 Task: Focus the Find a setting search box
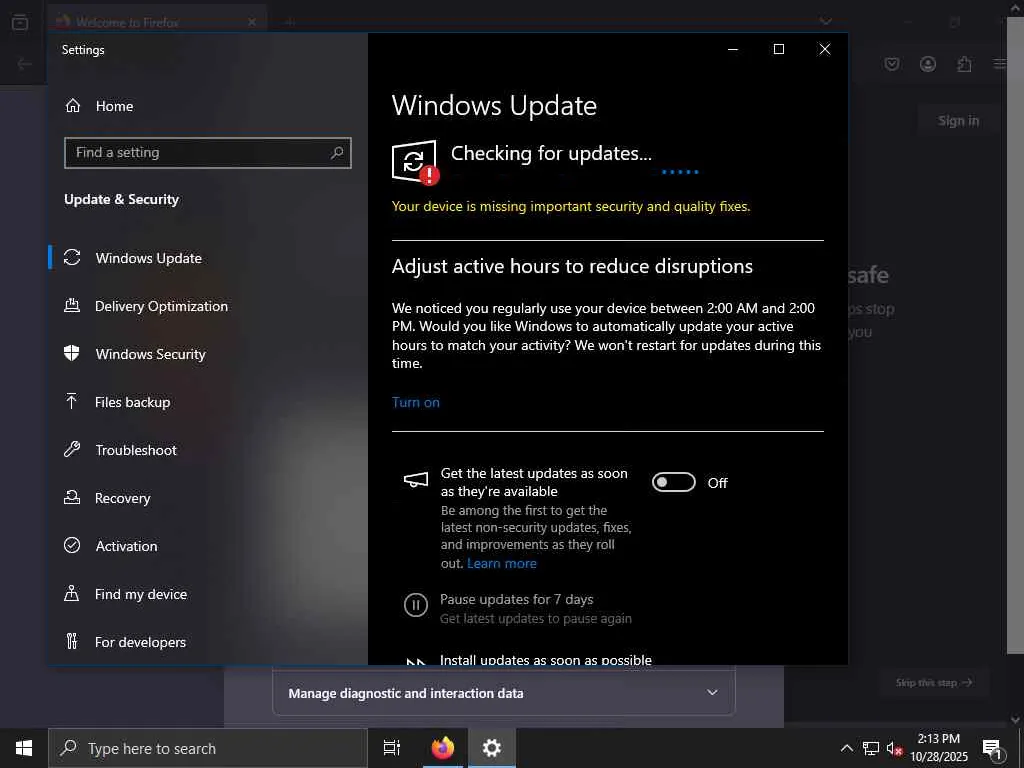point(208,153)
